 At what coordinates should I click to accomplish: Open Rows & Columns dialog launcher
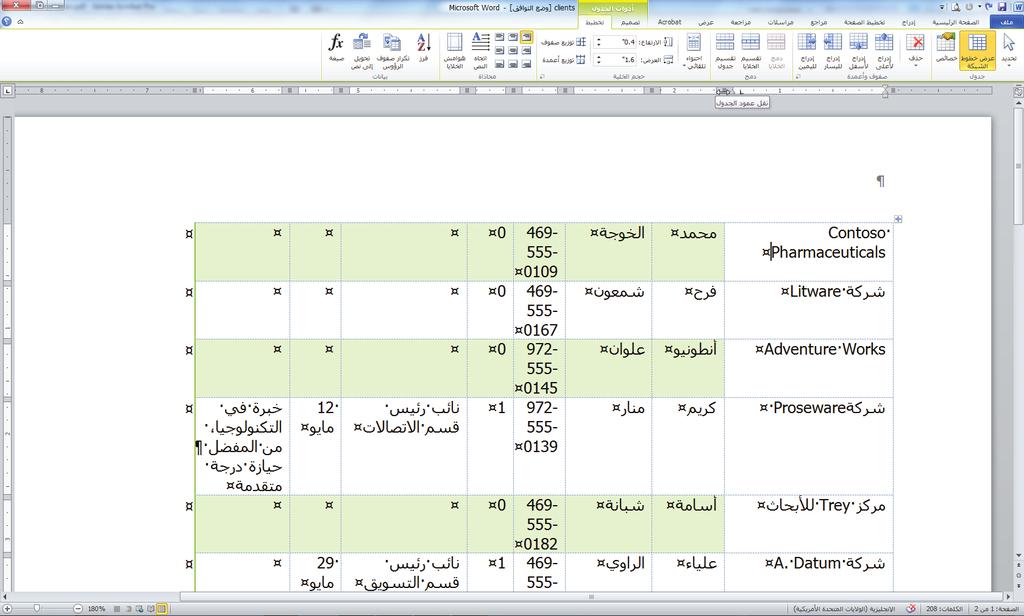click(x=797, y=76)
